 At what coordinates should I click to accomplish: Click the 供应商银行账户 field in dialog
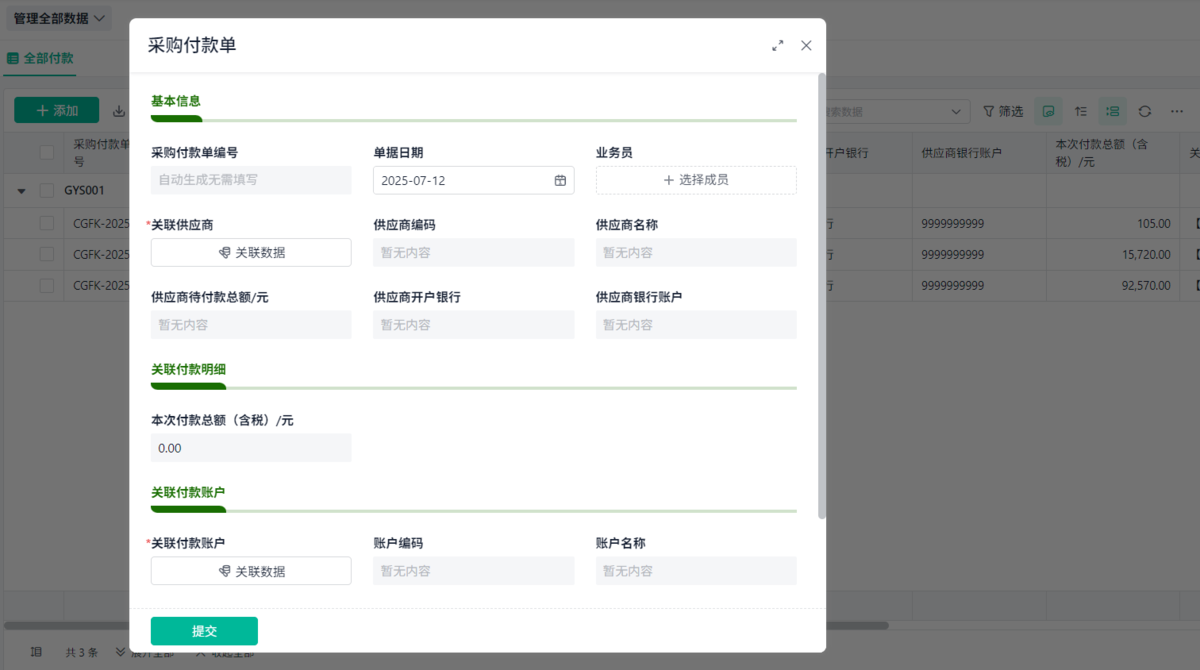(696, 324)
